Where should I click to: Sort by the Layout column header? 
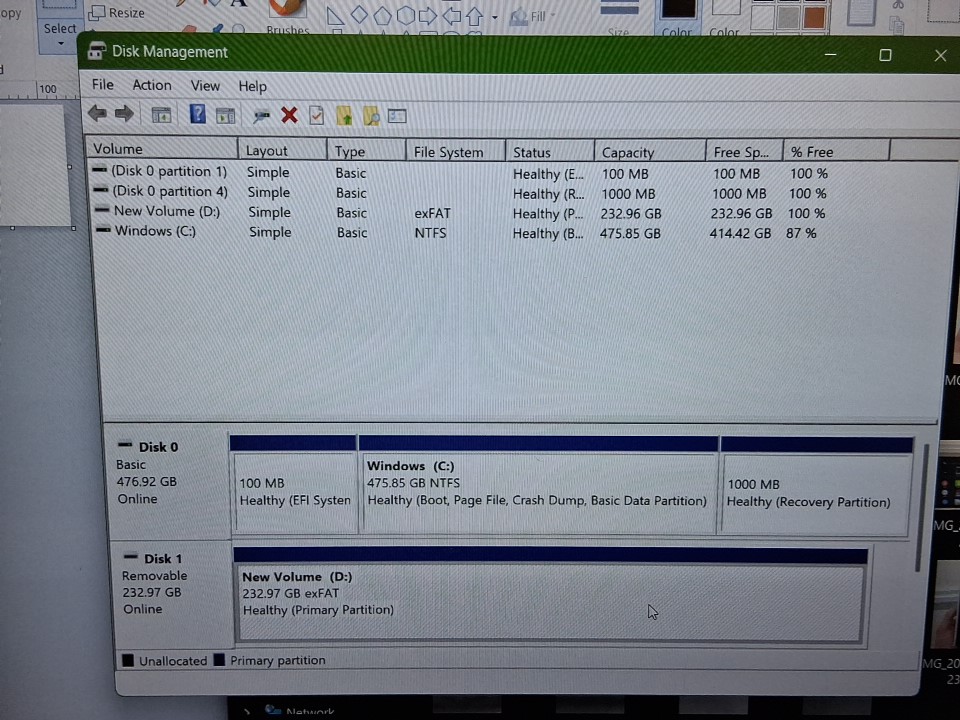coord(282,150)
